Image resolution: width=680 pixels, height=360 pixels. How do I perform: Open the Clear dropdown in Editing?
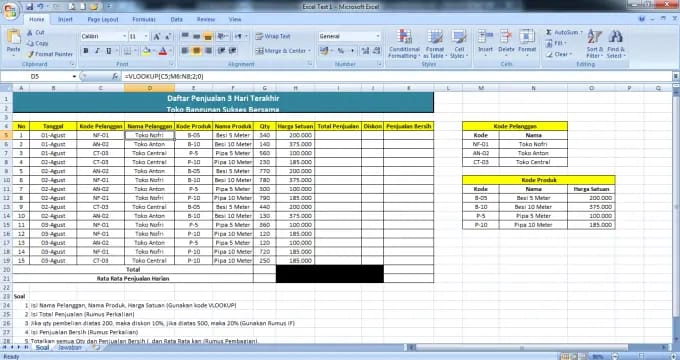(x=559, y=54)
